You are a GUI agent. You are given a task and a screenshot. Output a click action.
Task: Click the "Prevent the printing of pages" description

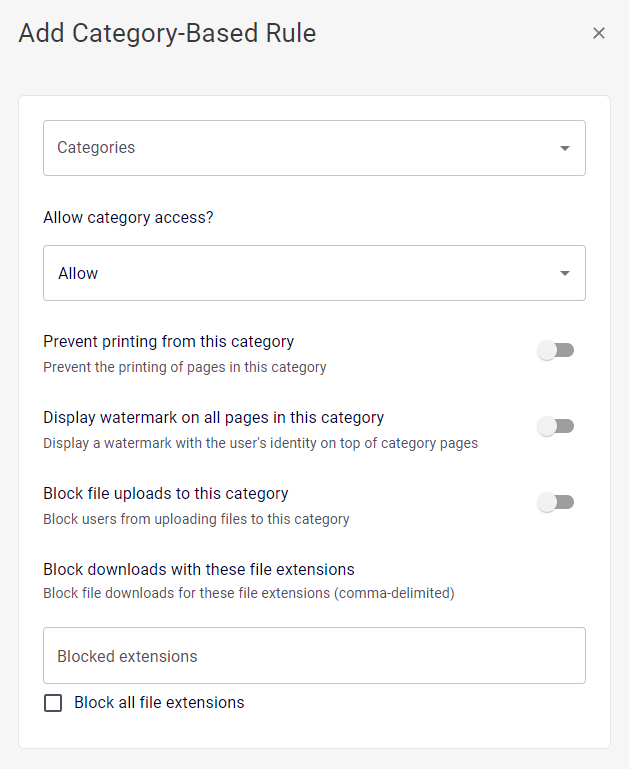click(184, 367)
